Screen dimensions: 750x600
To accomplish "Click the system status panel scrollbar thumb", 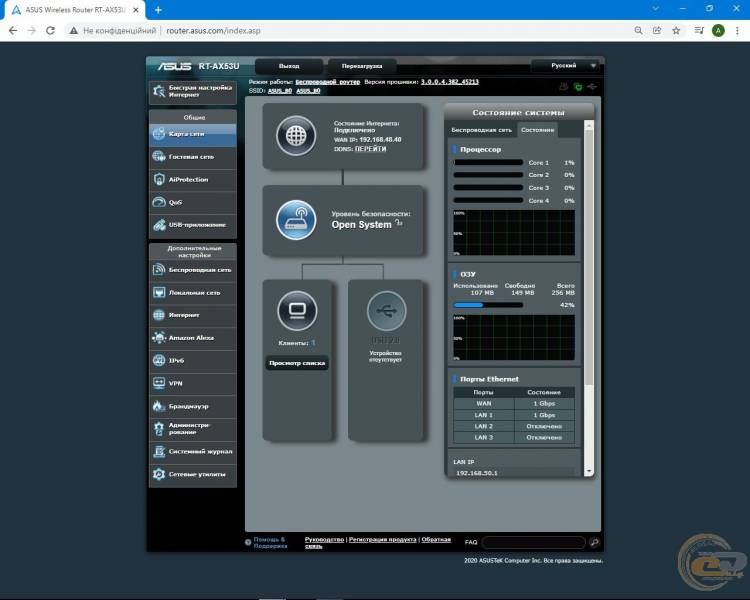I will pyautogui.click(x=589, y=257).
